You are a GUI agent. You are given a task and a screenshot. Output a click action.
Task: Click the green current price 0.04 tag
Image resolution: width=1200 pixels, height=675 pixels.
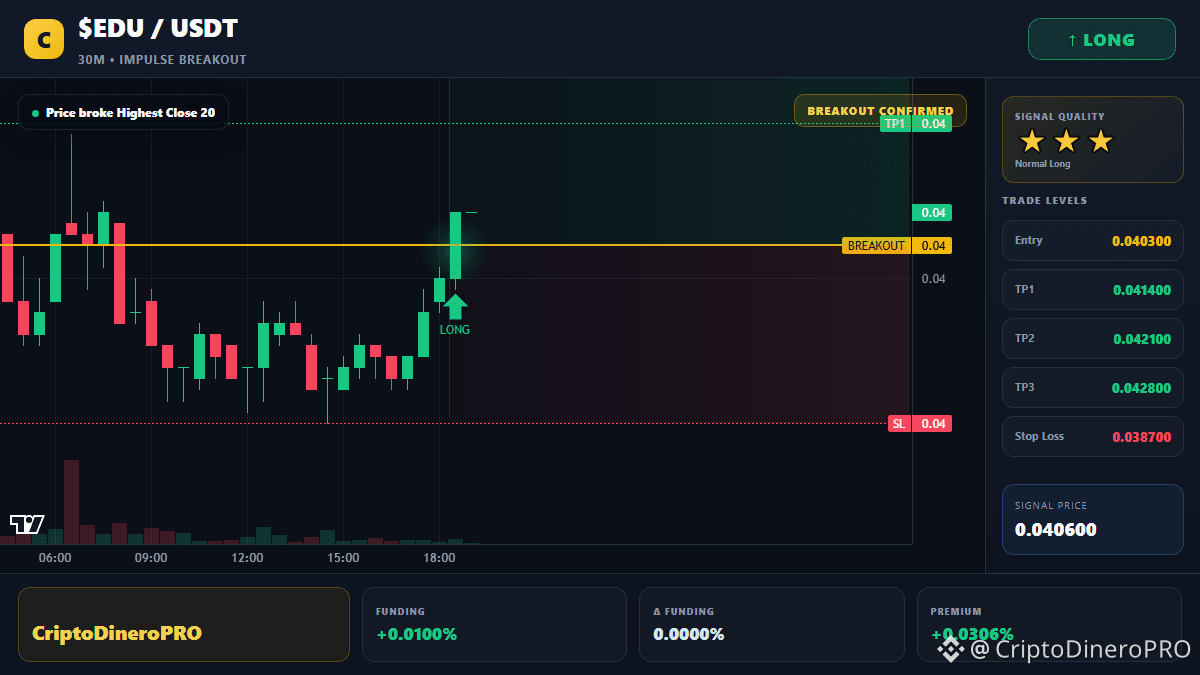pyautogui.click(x=932, y=213)
